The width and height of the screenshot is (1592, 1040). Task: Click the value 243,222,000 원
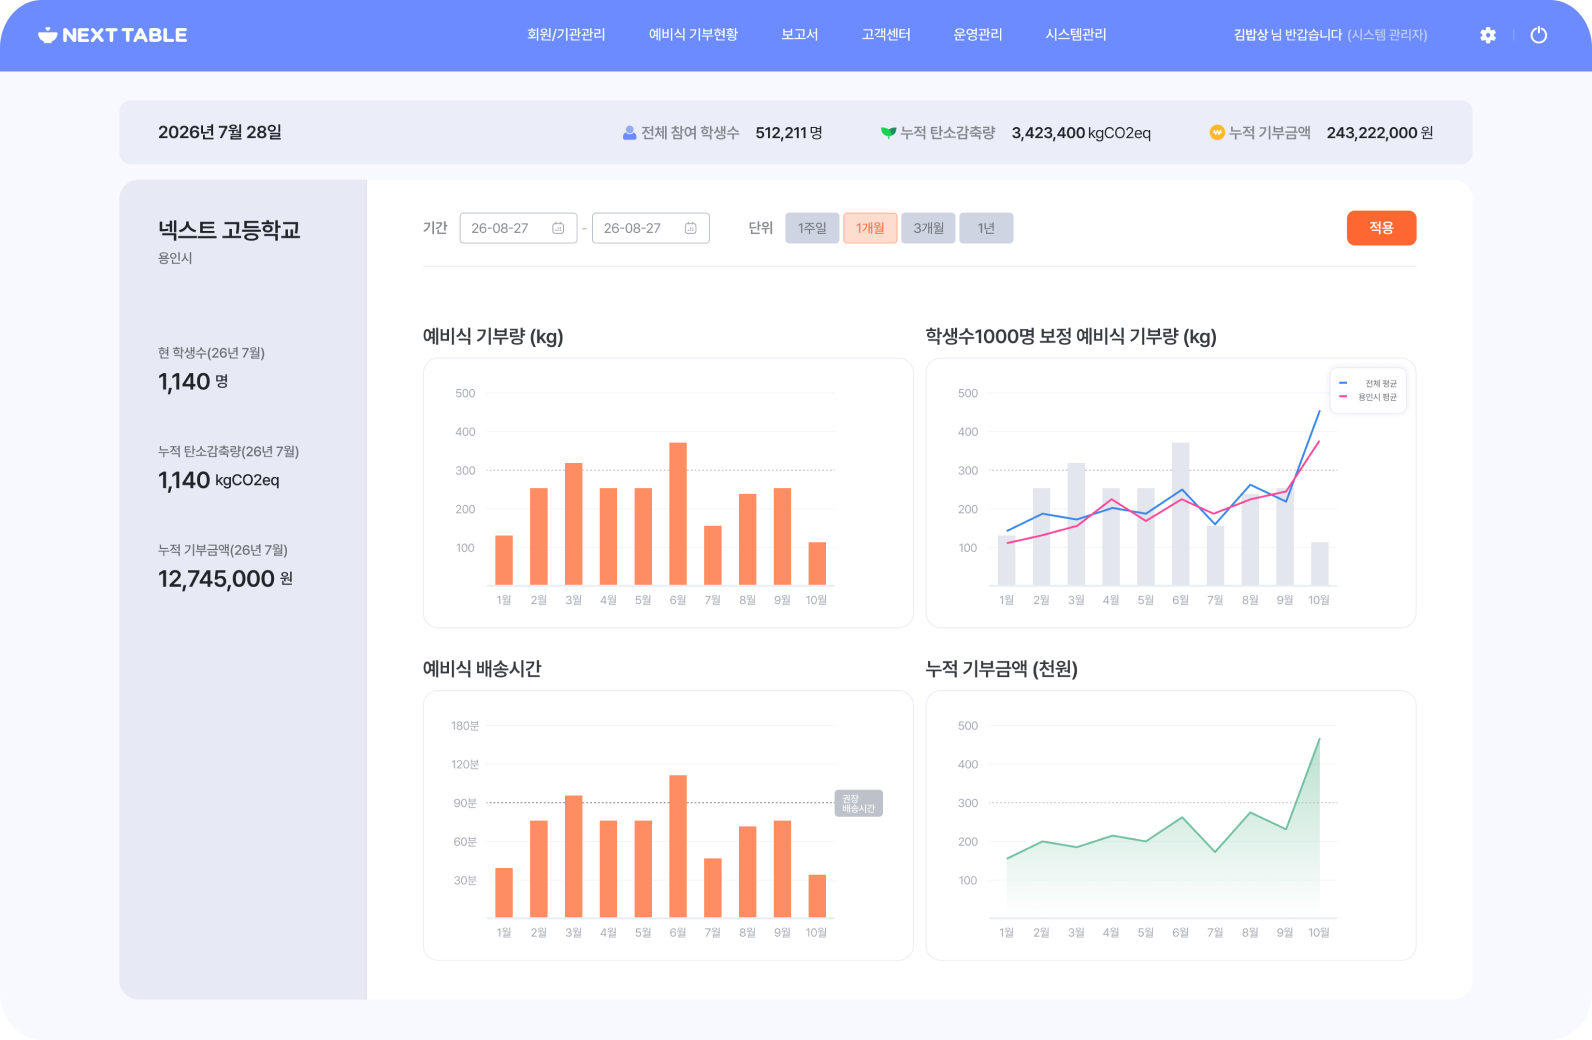tap(1380, 133)
